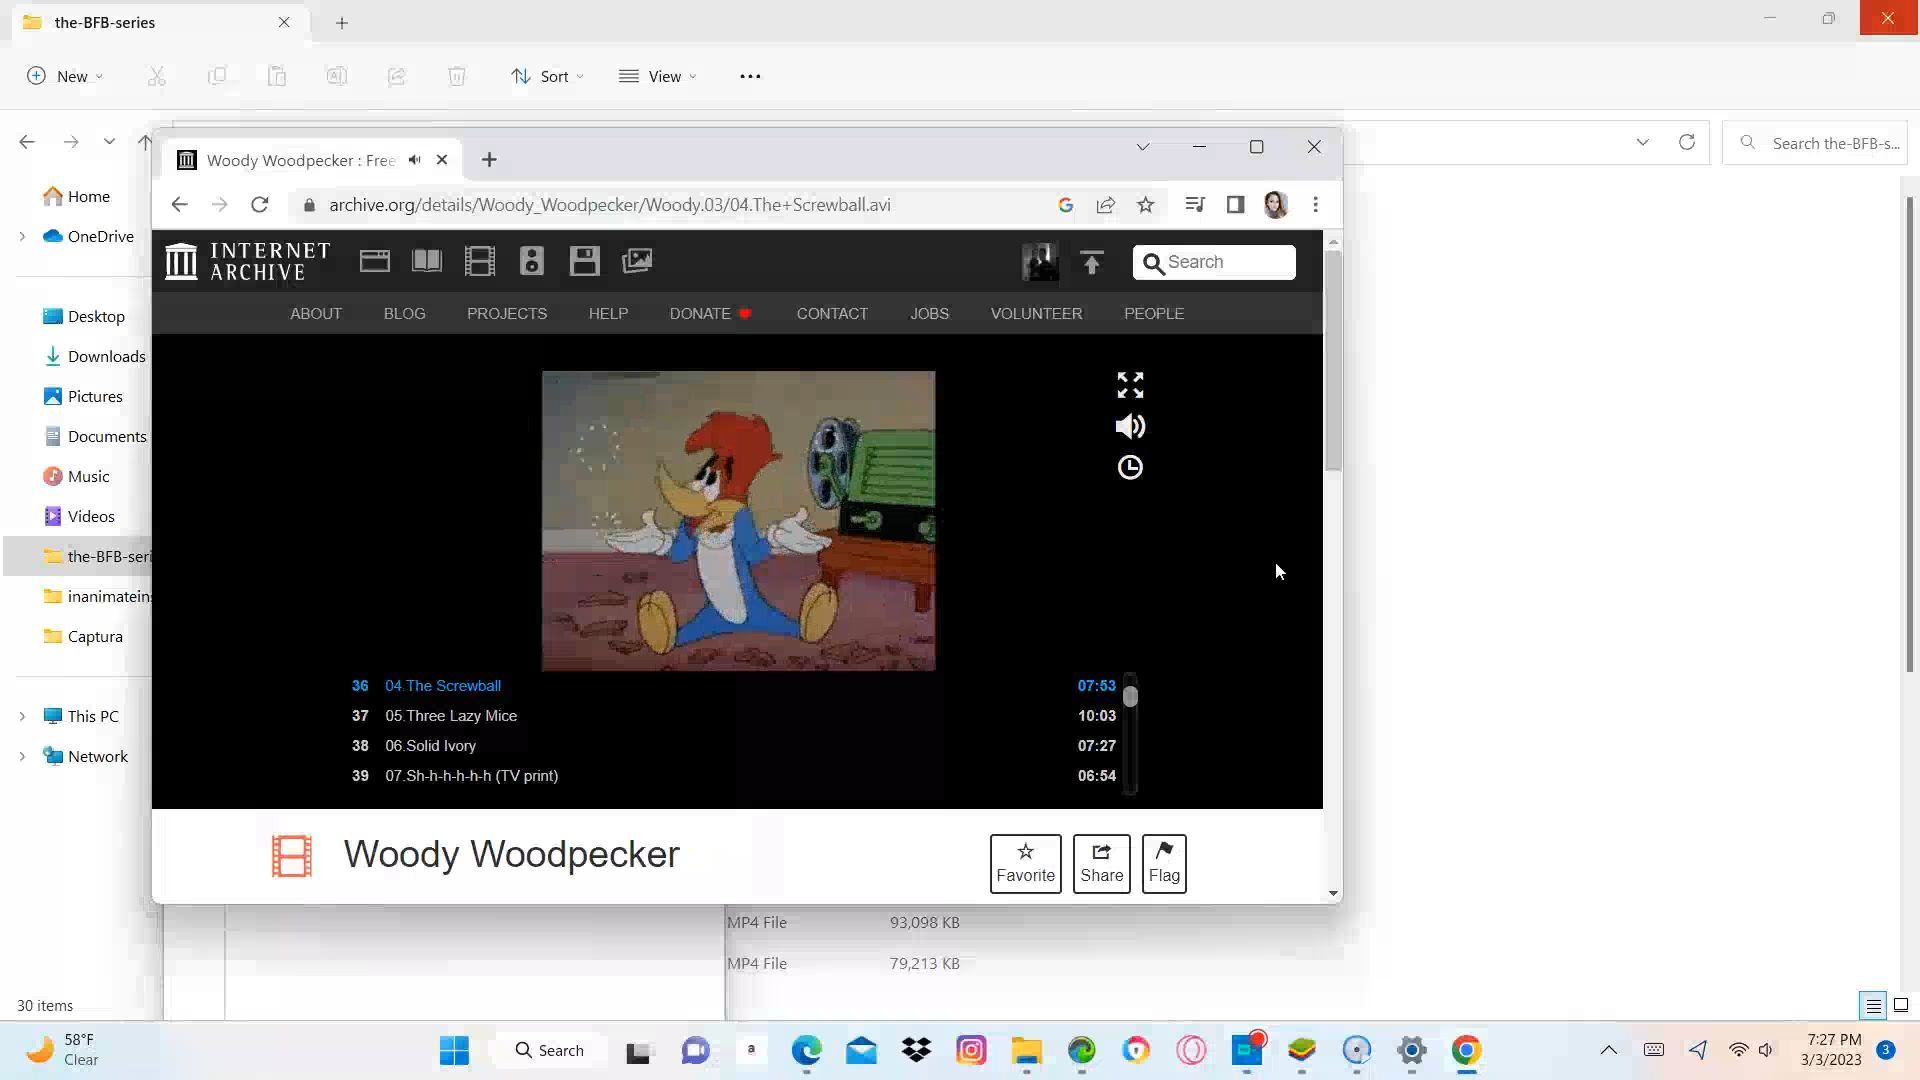The width and height of the screenshot is (1920, 1080).
Task: Open the CONTACT menu item
Action: [x=832, y=314]
